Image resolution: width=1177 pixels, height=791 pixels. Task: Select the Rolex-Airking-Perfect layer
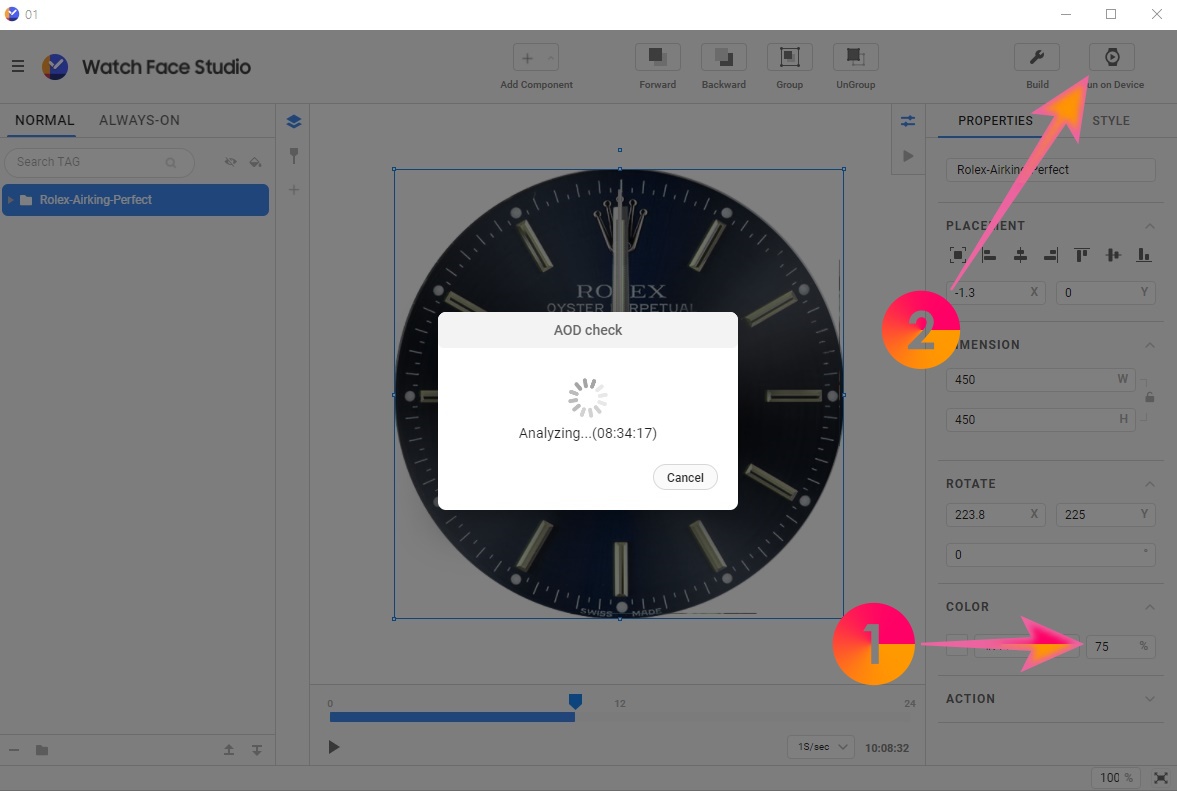(135, 200)
